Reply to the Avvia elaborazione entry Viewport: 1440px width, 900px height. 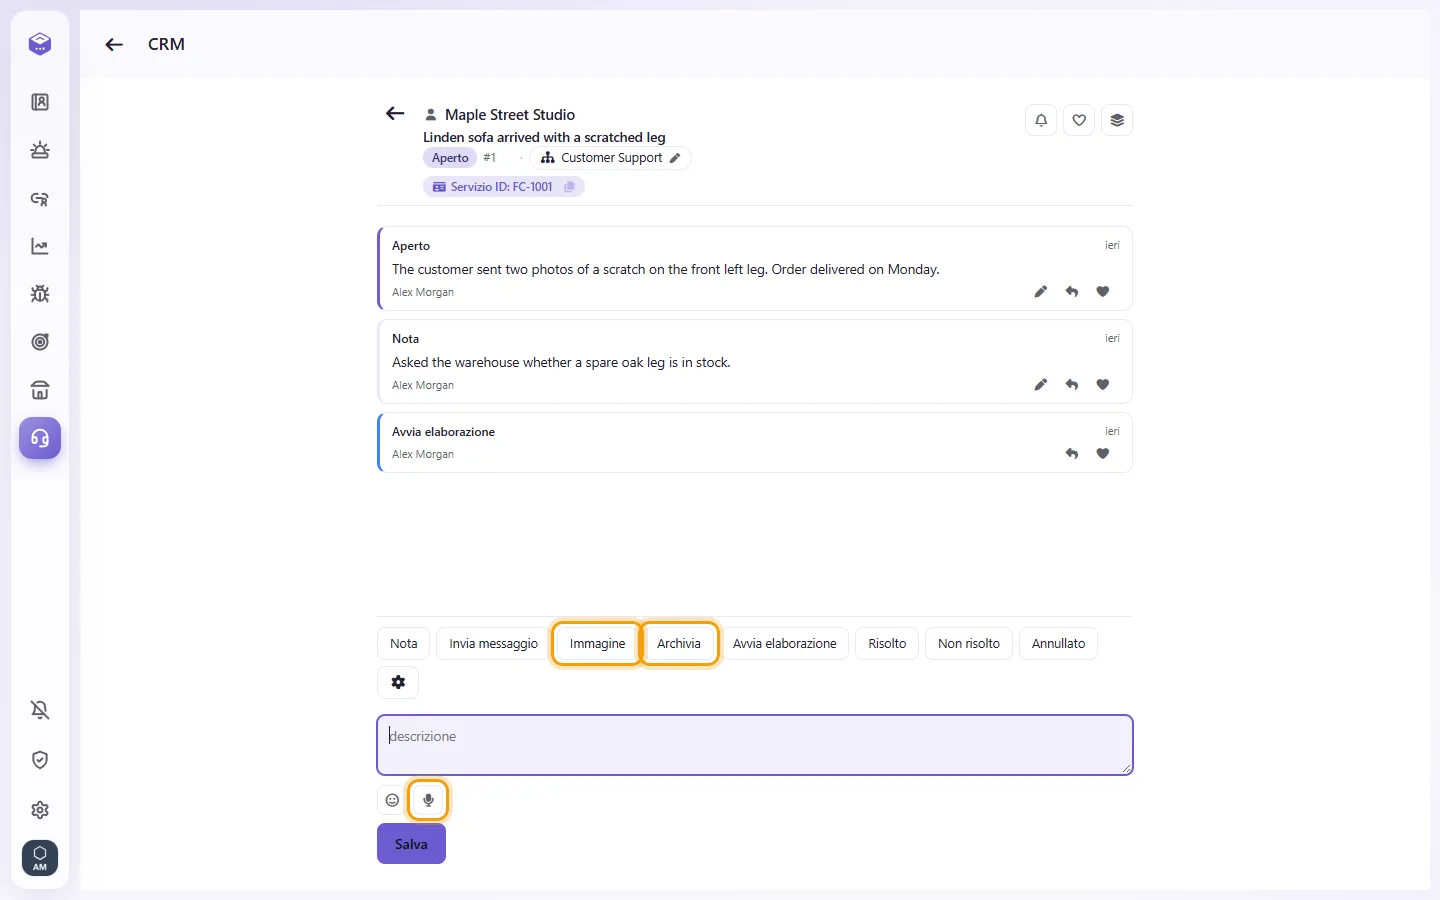point(1072,454)
